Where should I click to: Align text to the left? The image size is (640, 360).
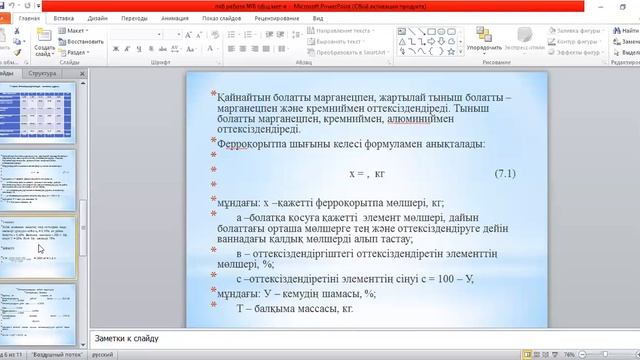click(231, 49)
